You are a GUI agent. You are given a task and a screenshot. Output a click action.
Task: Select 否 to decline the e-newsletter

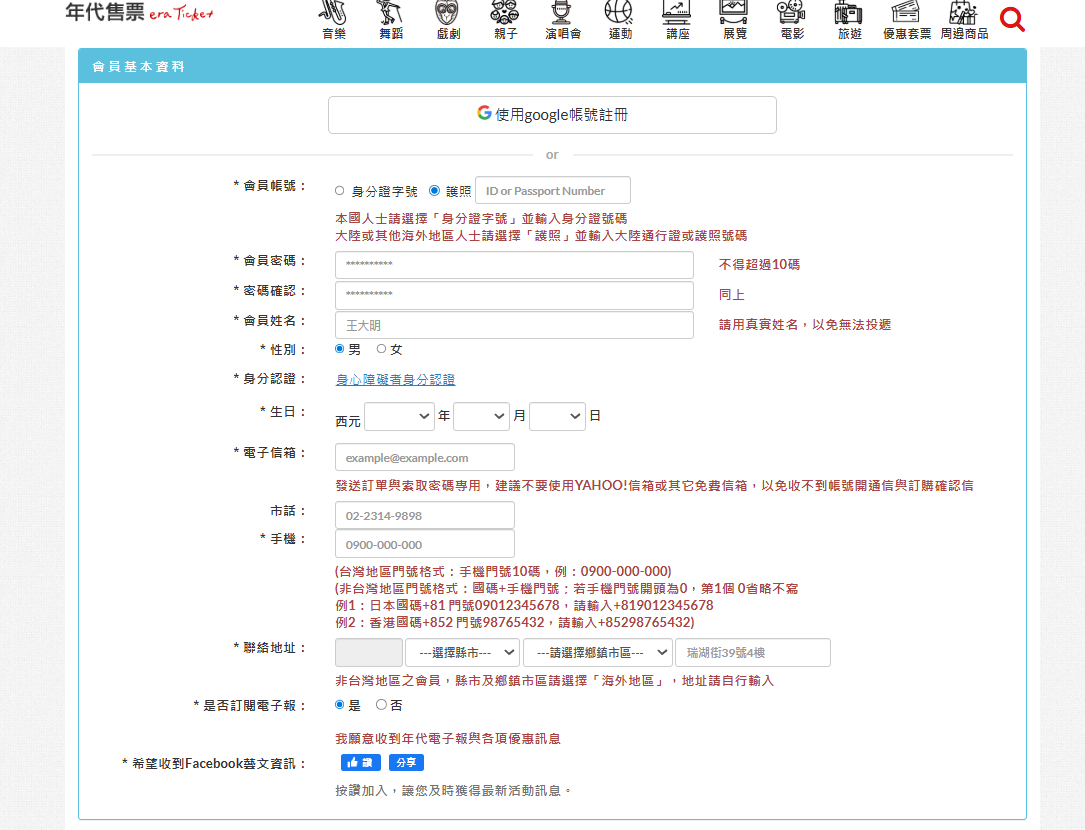pos(379,704)
